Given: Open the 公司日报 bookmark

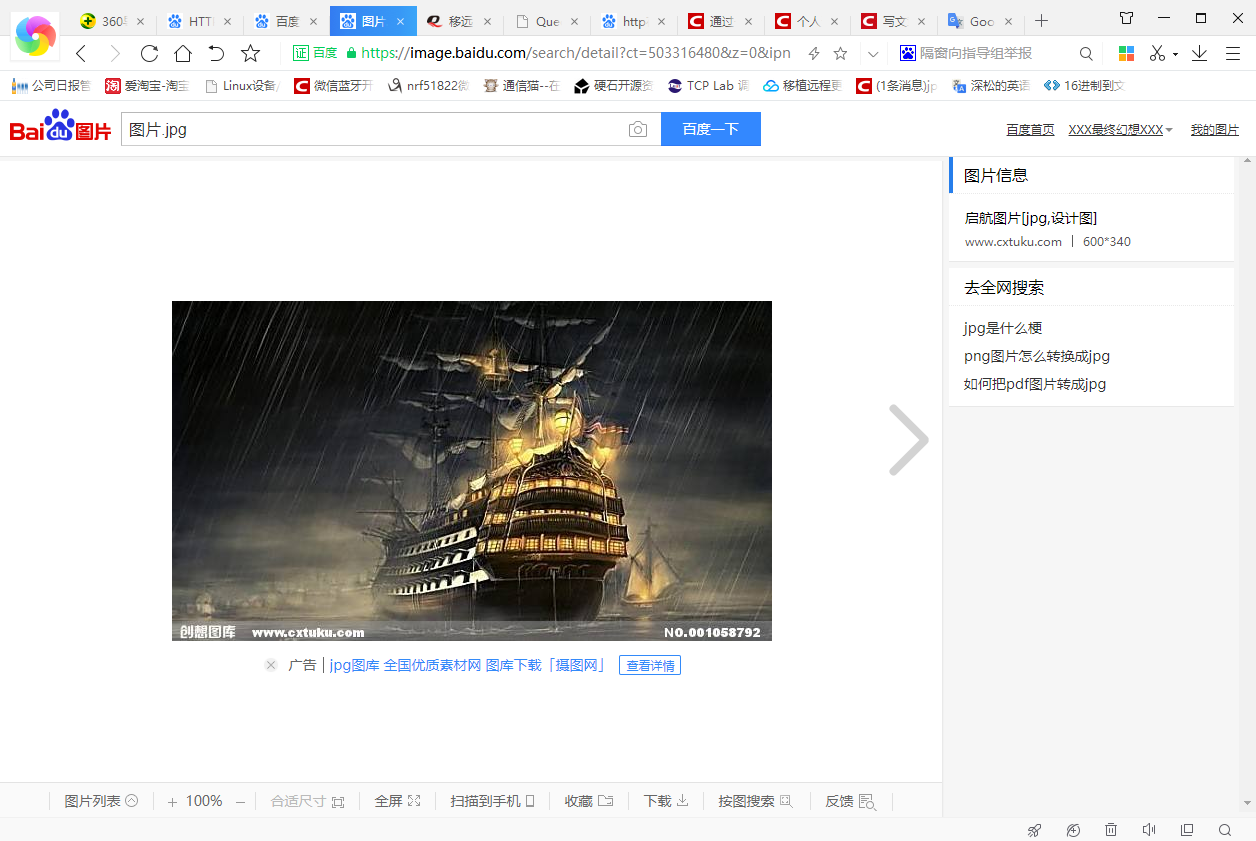Looking at the screenshot, I should click(x=51, y=86).
